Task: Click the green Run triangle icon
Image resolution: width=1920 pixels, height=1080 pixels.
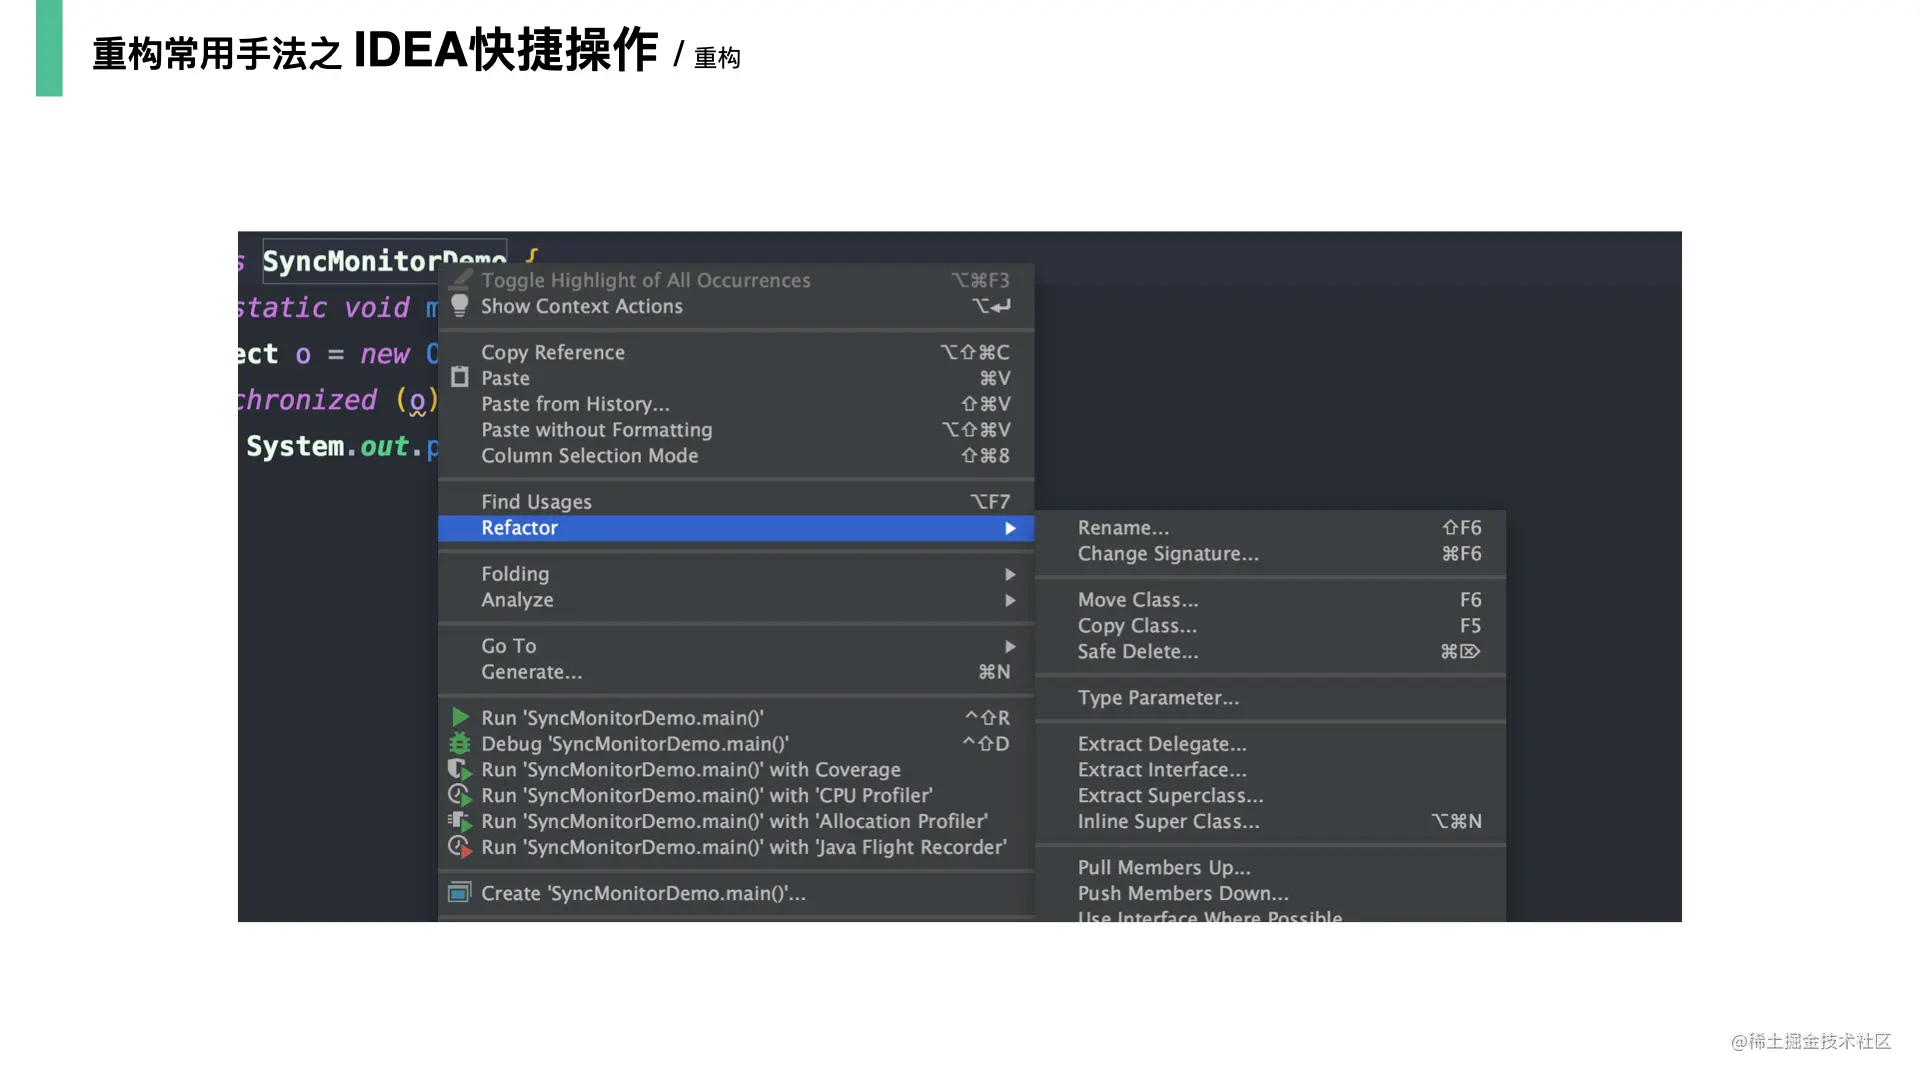Action: 460,717
